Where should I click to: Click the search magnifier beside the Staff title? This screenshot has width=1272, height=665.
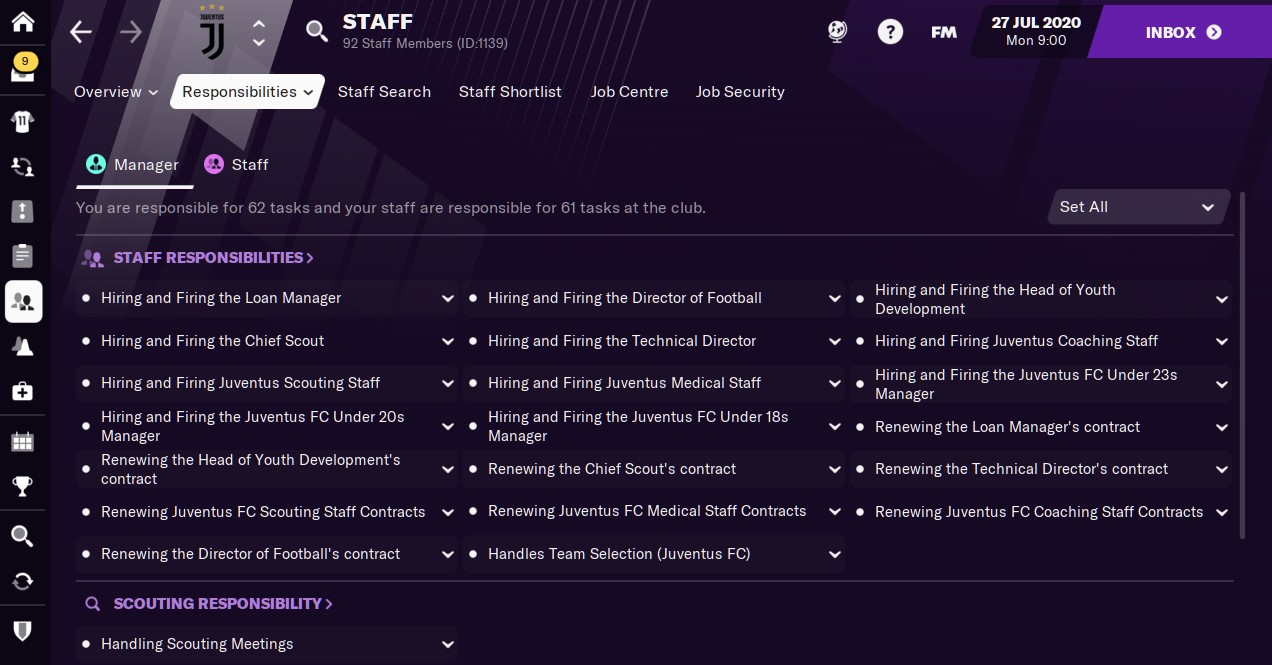click(x=317, y=32)
